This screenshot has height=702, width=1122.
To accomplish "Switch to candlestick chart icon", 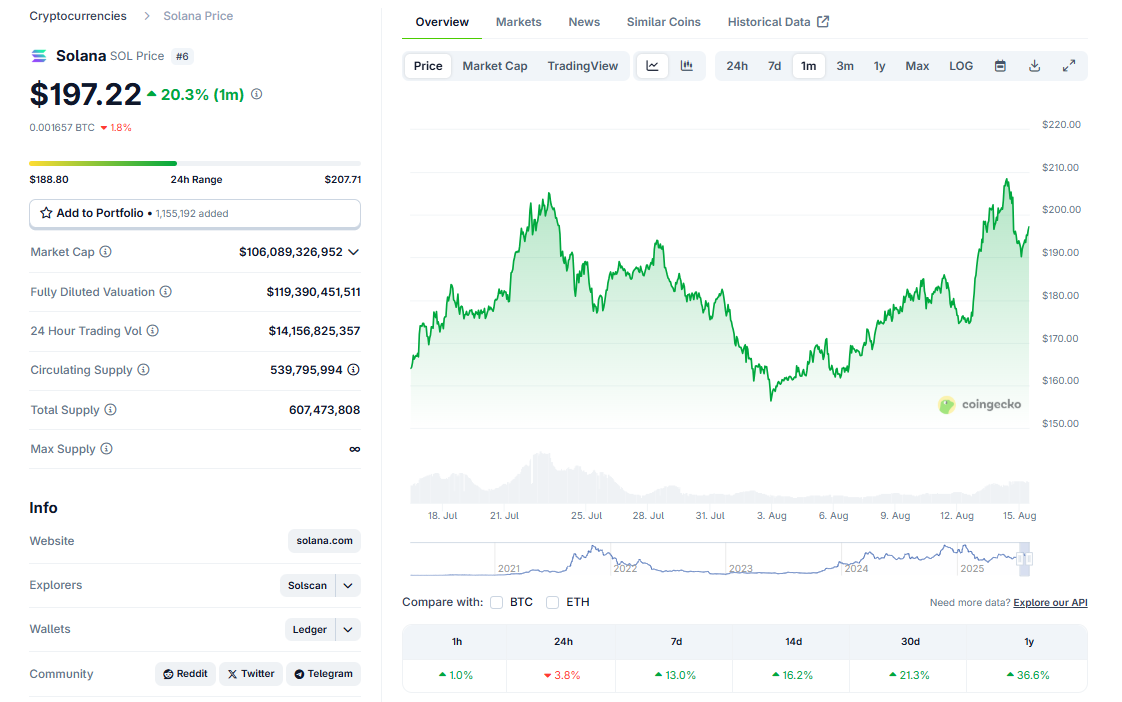I will pos(687,66).
